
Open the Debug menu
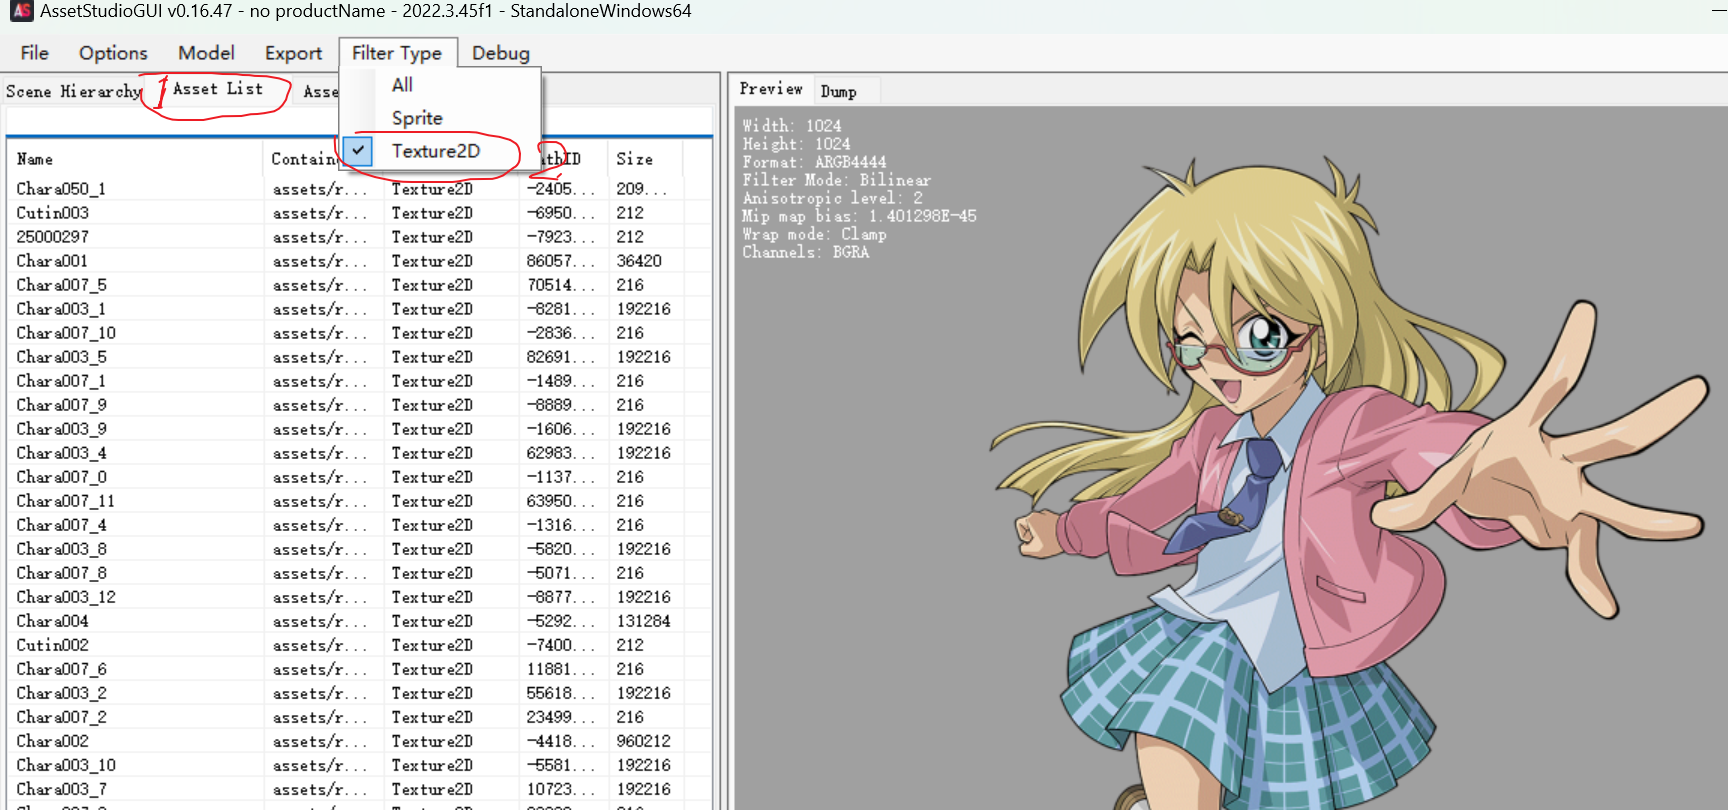coord(501,53)
